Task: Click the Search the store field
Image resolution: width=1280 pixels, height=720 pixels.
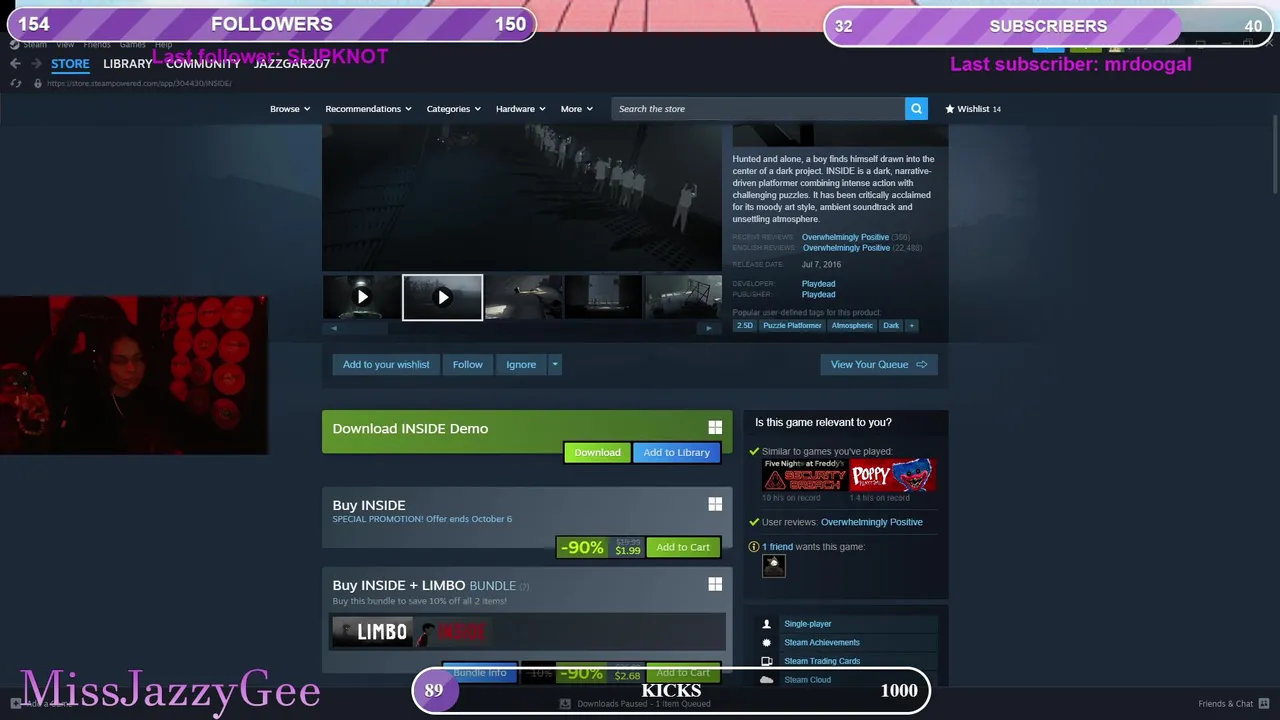Action: click(758, 109)
